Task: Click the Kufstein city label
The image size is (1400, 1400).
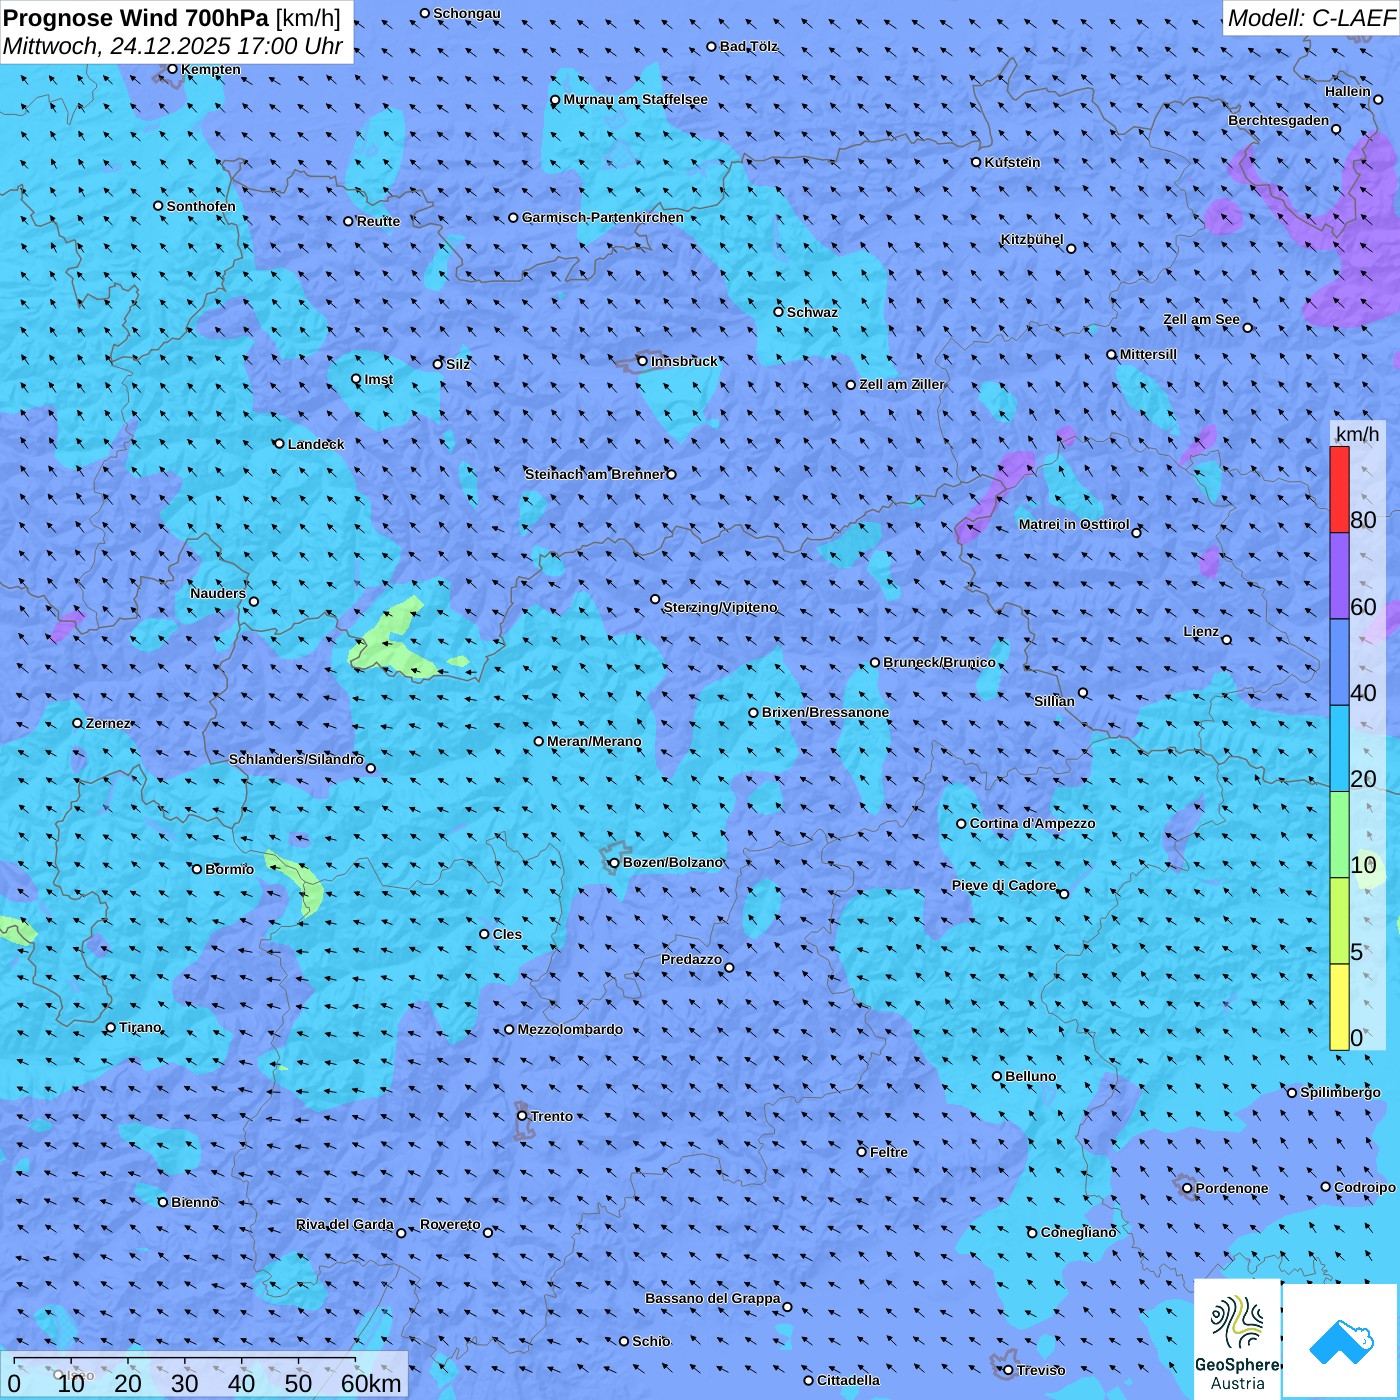Action: pyautogui.click(x=1012, y=162)
